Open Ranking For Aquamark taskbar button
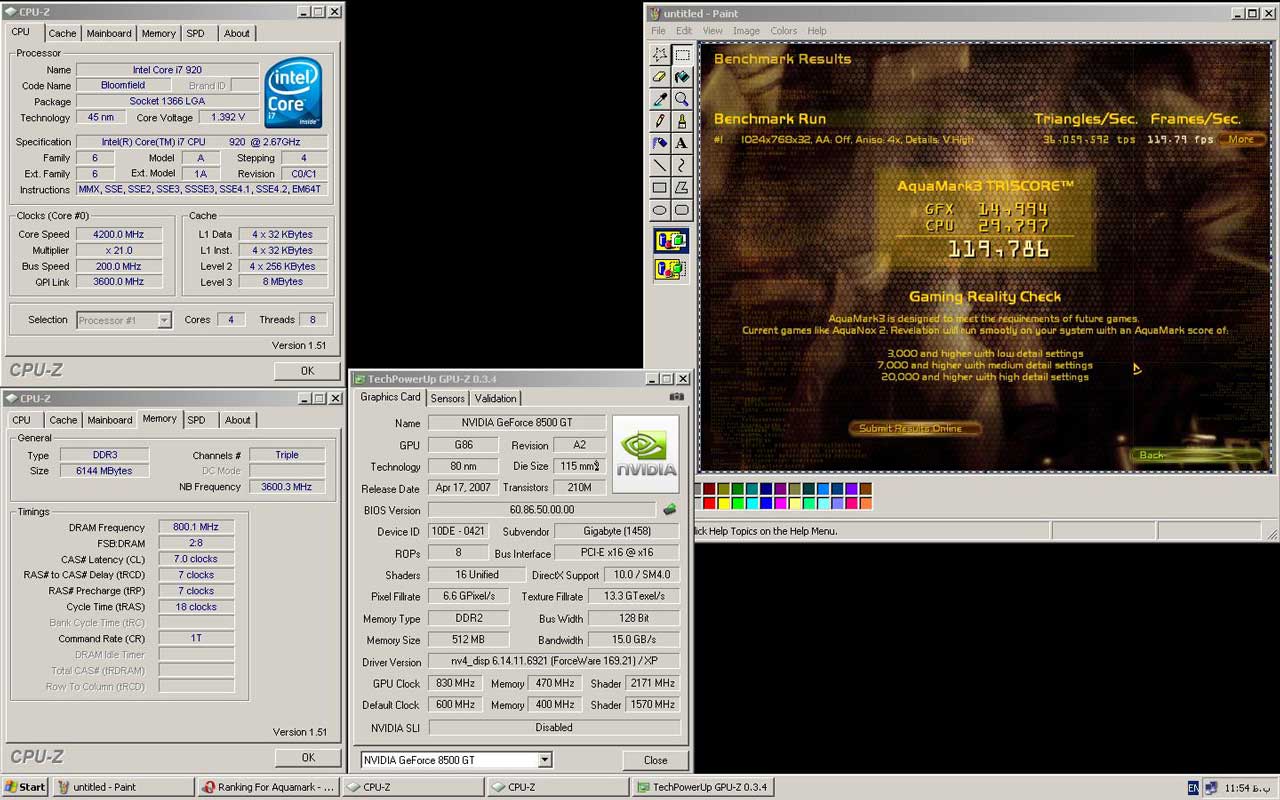This screenshot has height=800, width=1280. pos(268,787)
